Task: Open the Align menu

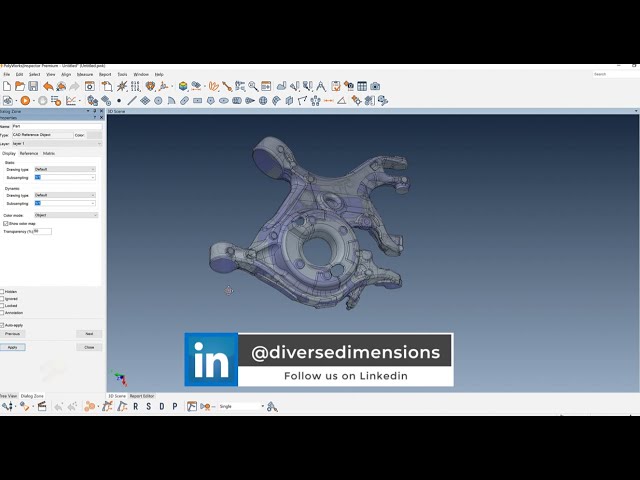Action: point(66,74)
